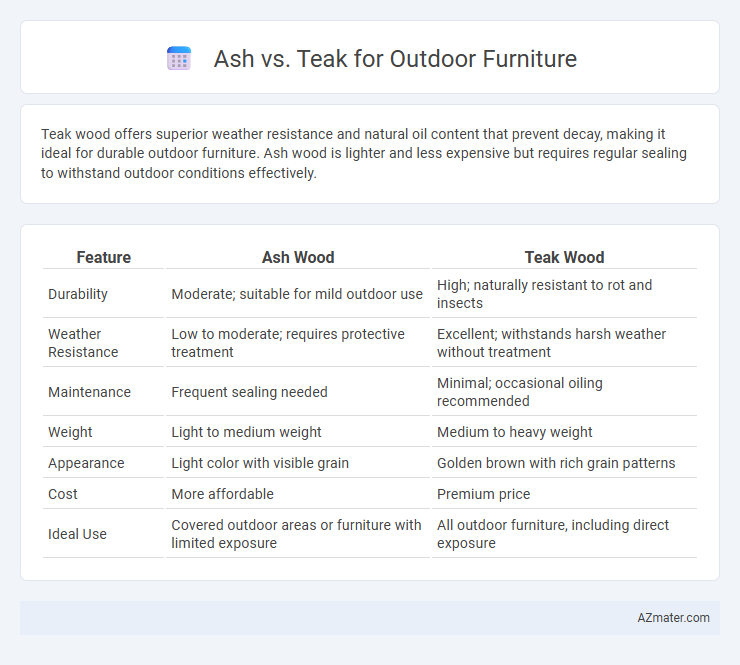Click the calendar grid icon beside the title
The height and width of the screenshot is (665, 740).
tap(179, 59)
